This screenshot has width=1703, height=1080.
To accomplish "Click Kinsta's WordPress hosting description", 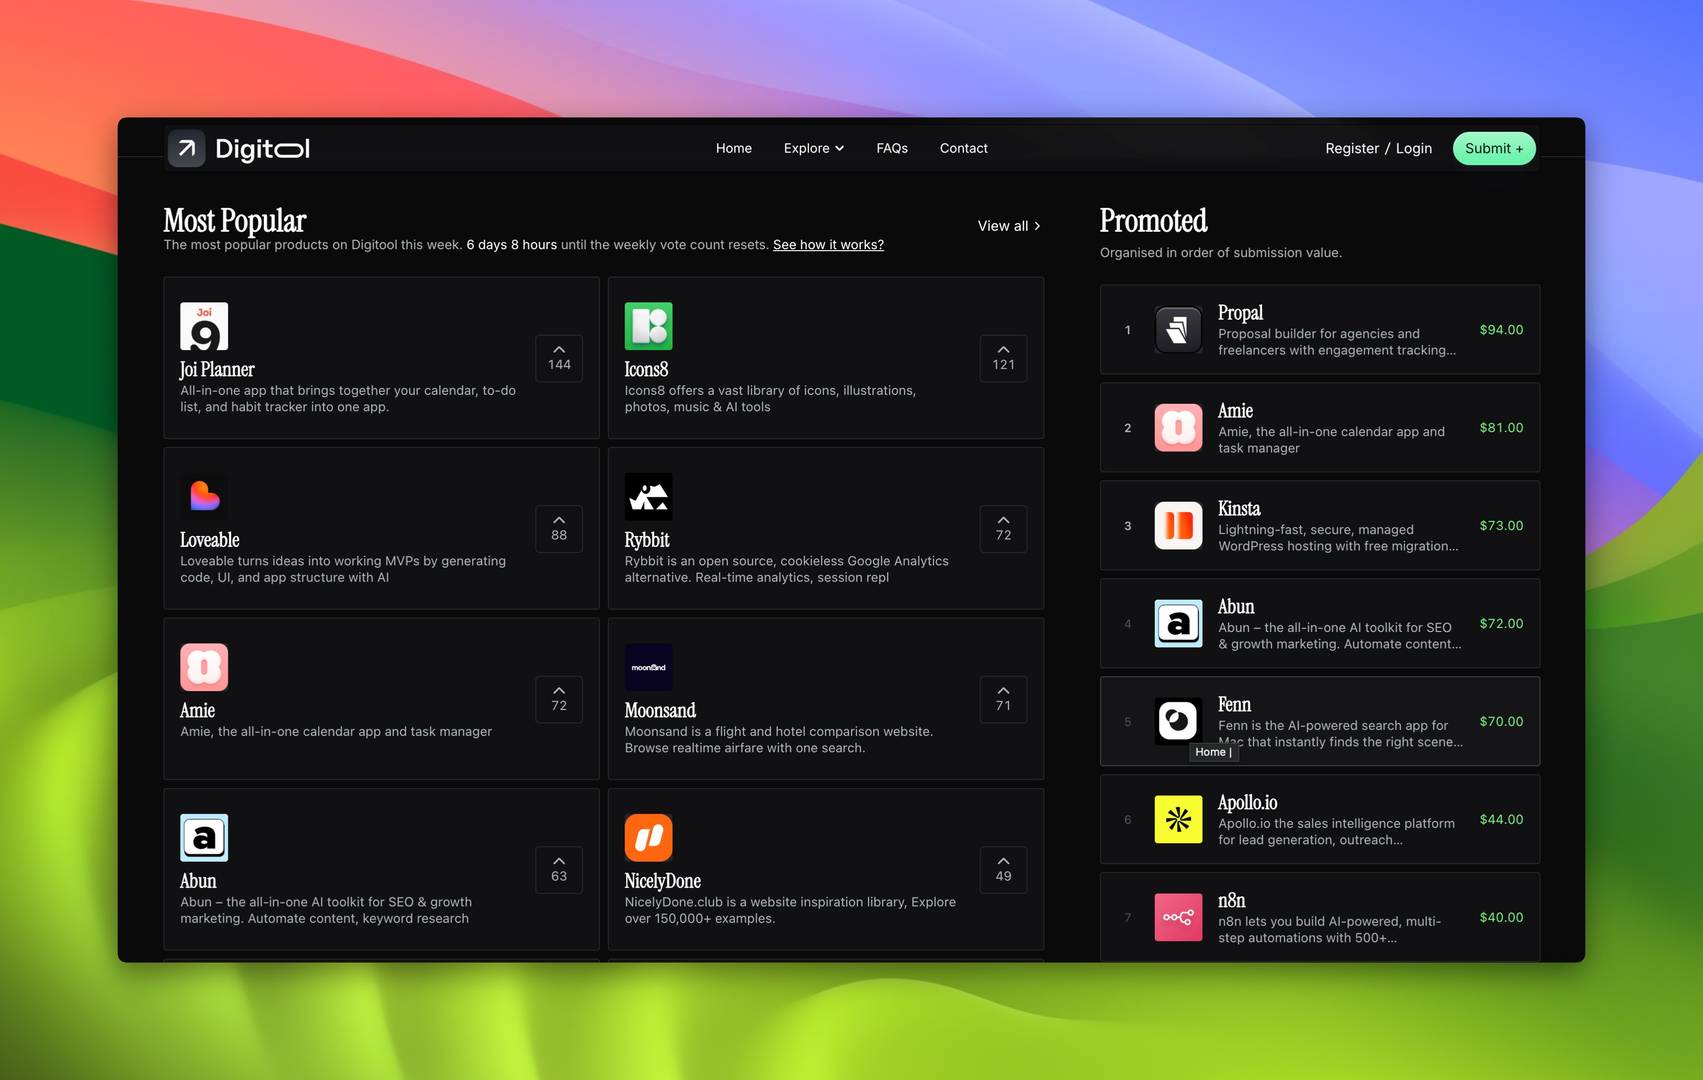I will [1338, 538].
